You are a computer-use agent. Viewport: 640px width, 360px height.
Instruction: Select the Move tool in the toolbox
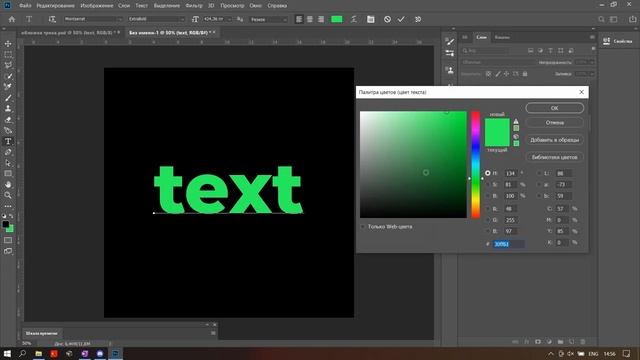coord(8,44)
